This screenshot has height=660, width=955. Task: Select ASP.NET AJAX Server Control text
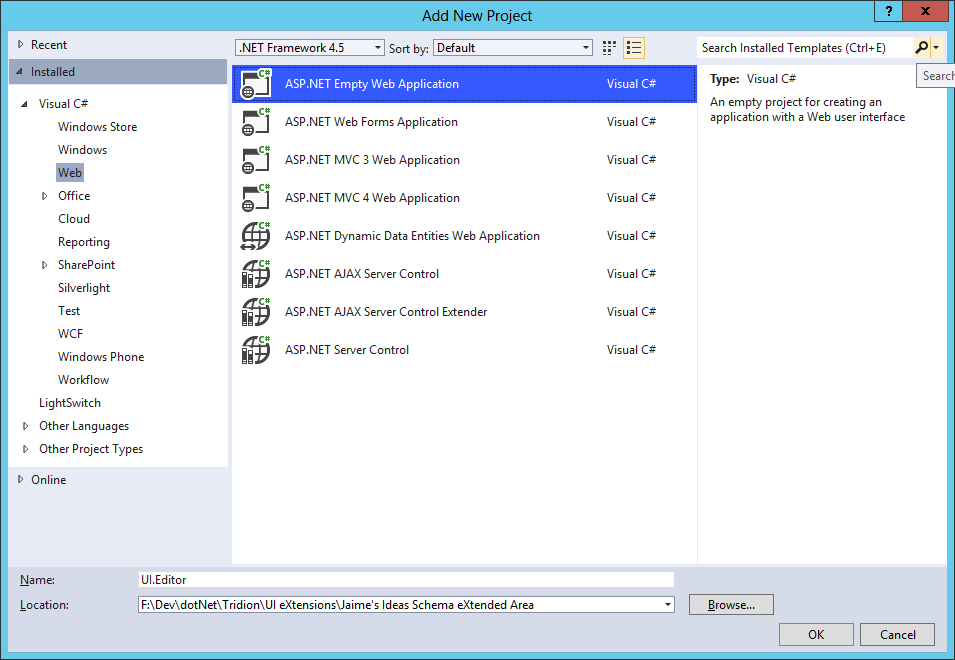coord(362,274)
